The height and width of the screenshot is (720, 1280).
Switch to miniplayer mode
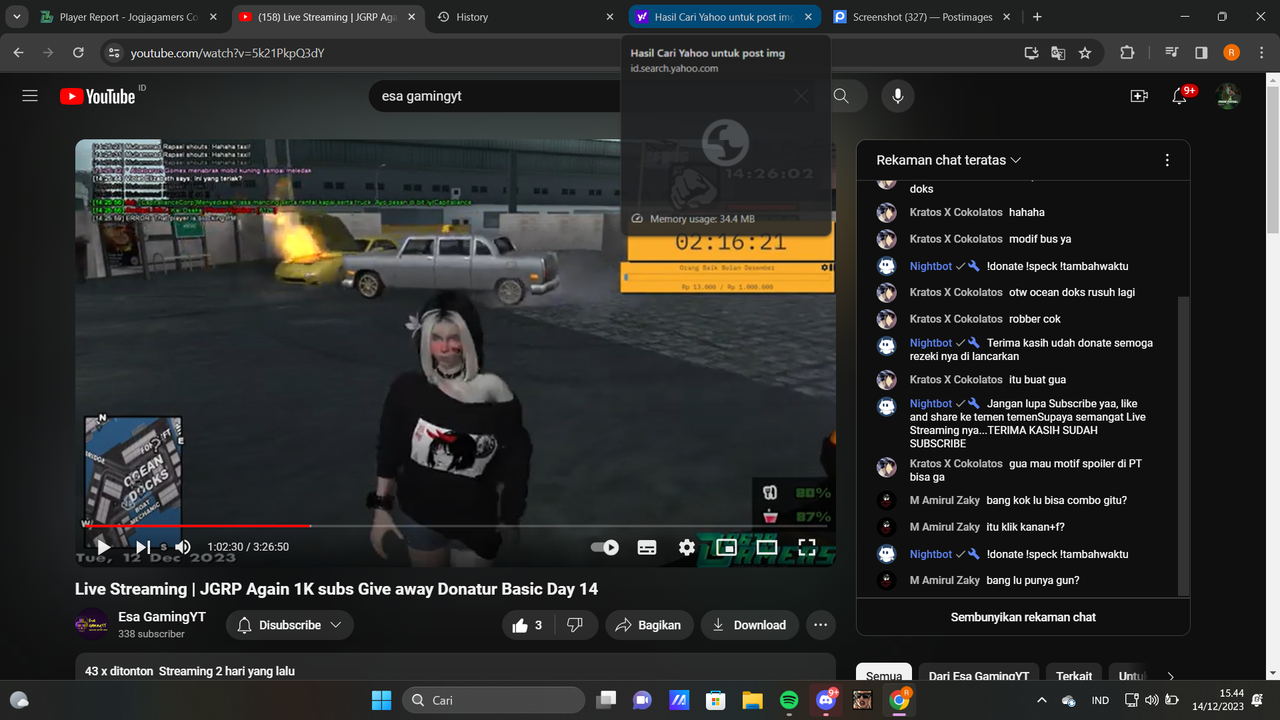pyautogui.click(x=727, y=547)
